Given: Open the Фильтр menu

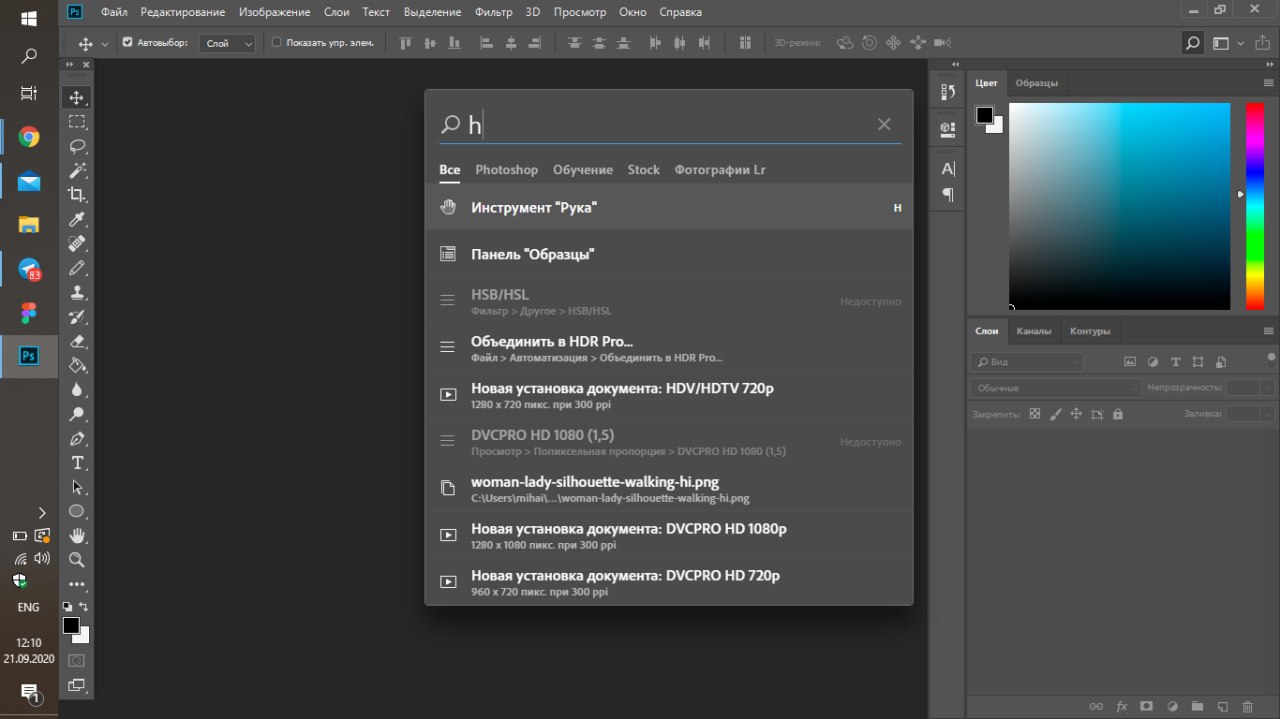Looking at the screenshot, I should click(493, 12).
